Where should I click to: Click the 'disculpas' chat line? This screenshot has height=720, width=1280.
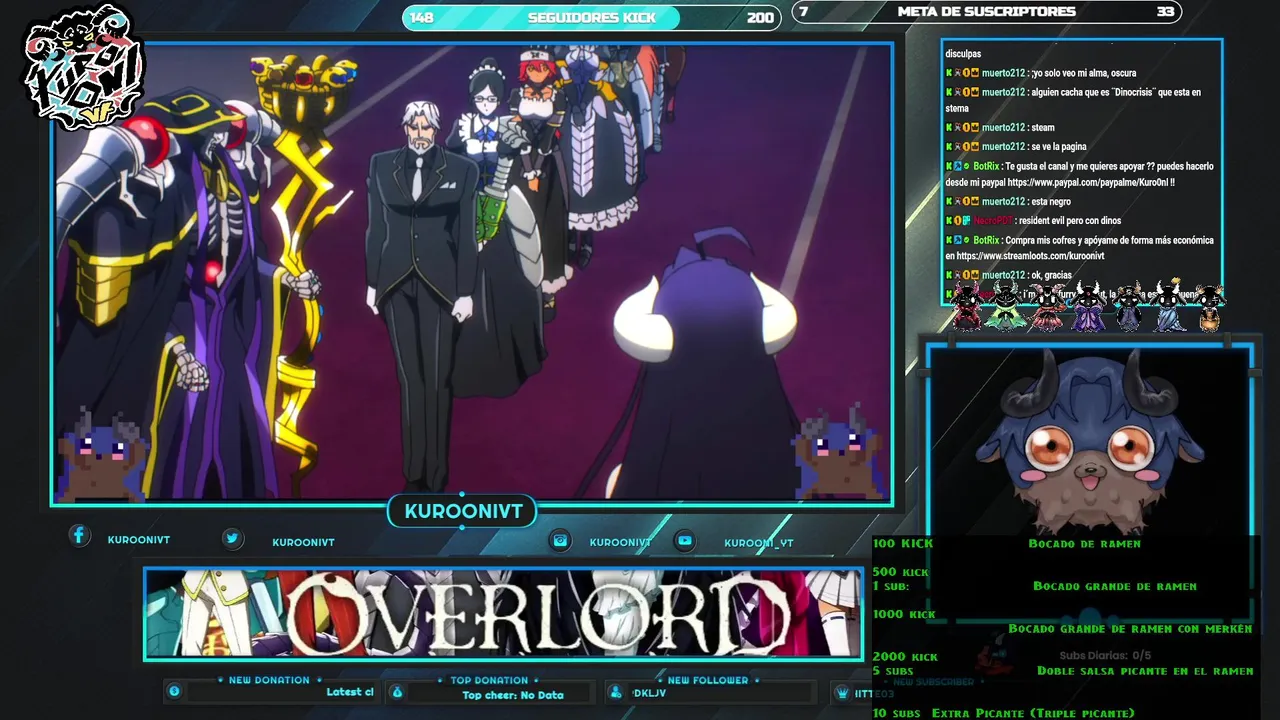tap(963, 54)
